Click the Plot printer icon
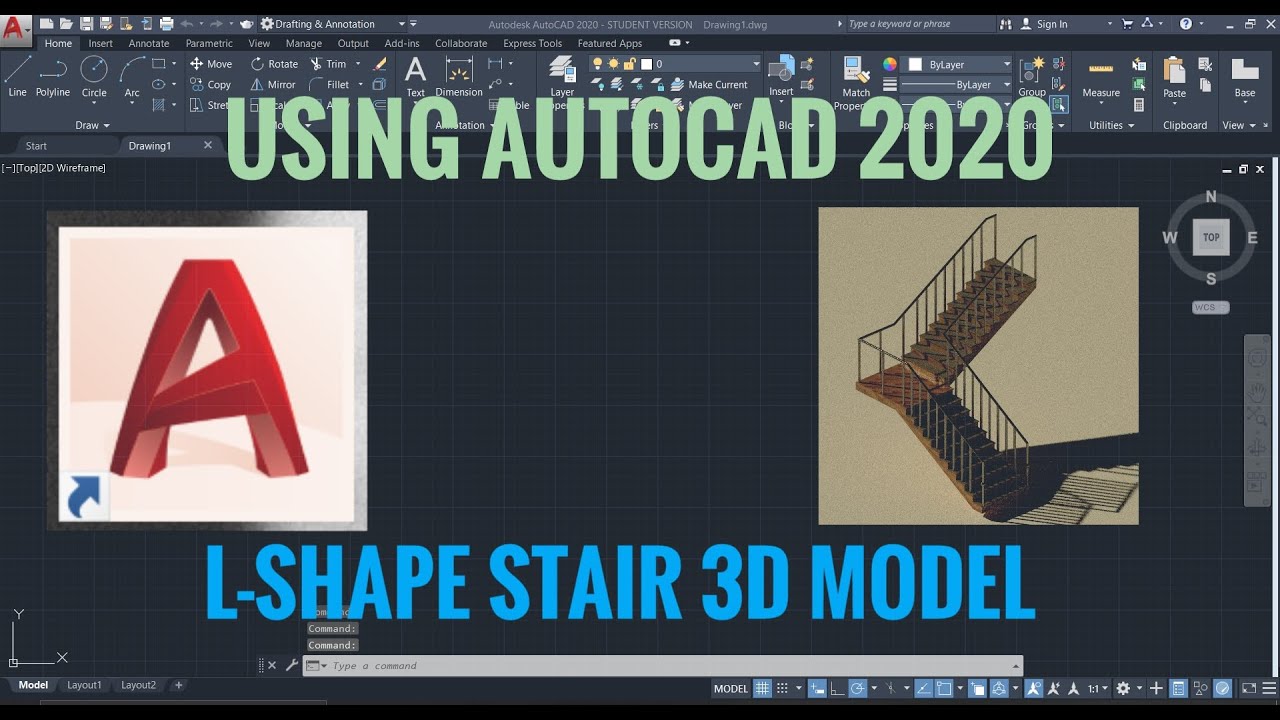The image size is (1280, 720). pos(165,24)
